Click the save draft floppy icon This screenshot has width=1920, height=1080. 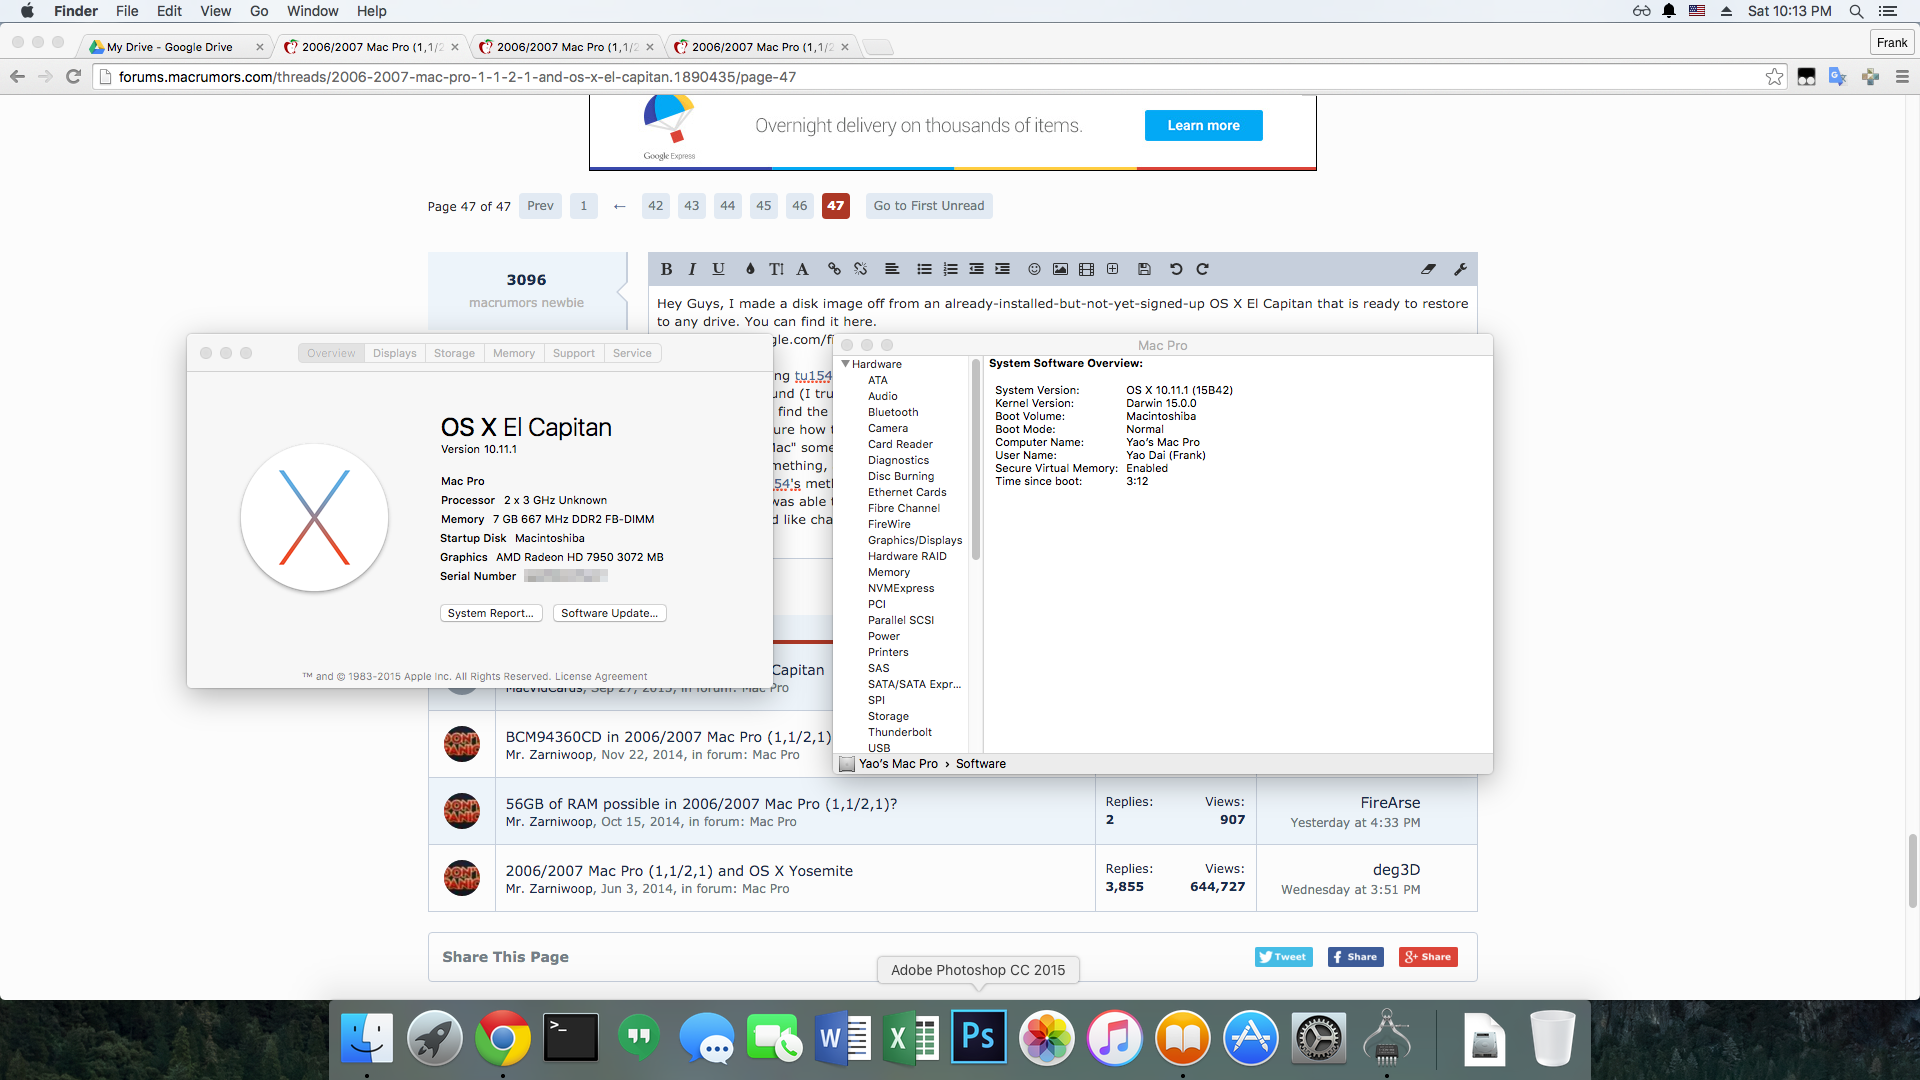pyautogui.click(x=1144, y=269)
